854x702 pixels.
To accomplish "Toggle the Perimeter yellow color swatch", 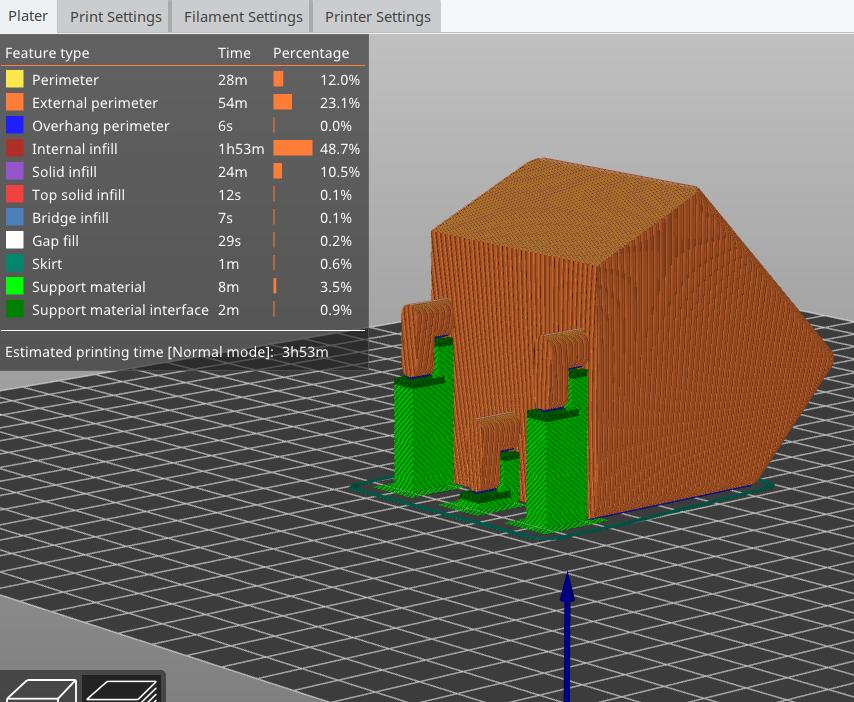I will pos(15,80).
